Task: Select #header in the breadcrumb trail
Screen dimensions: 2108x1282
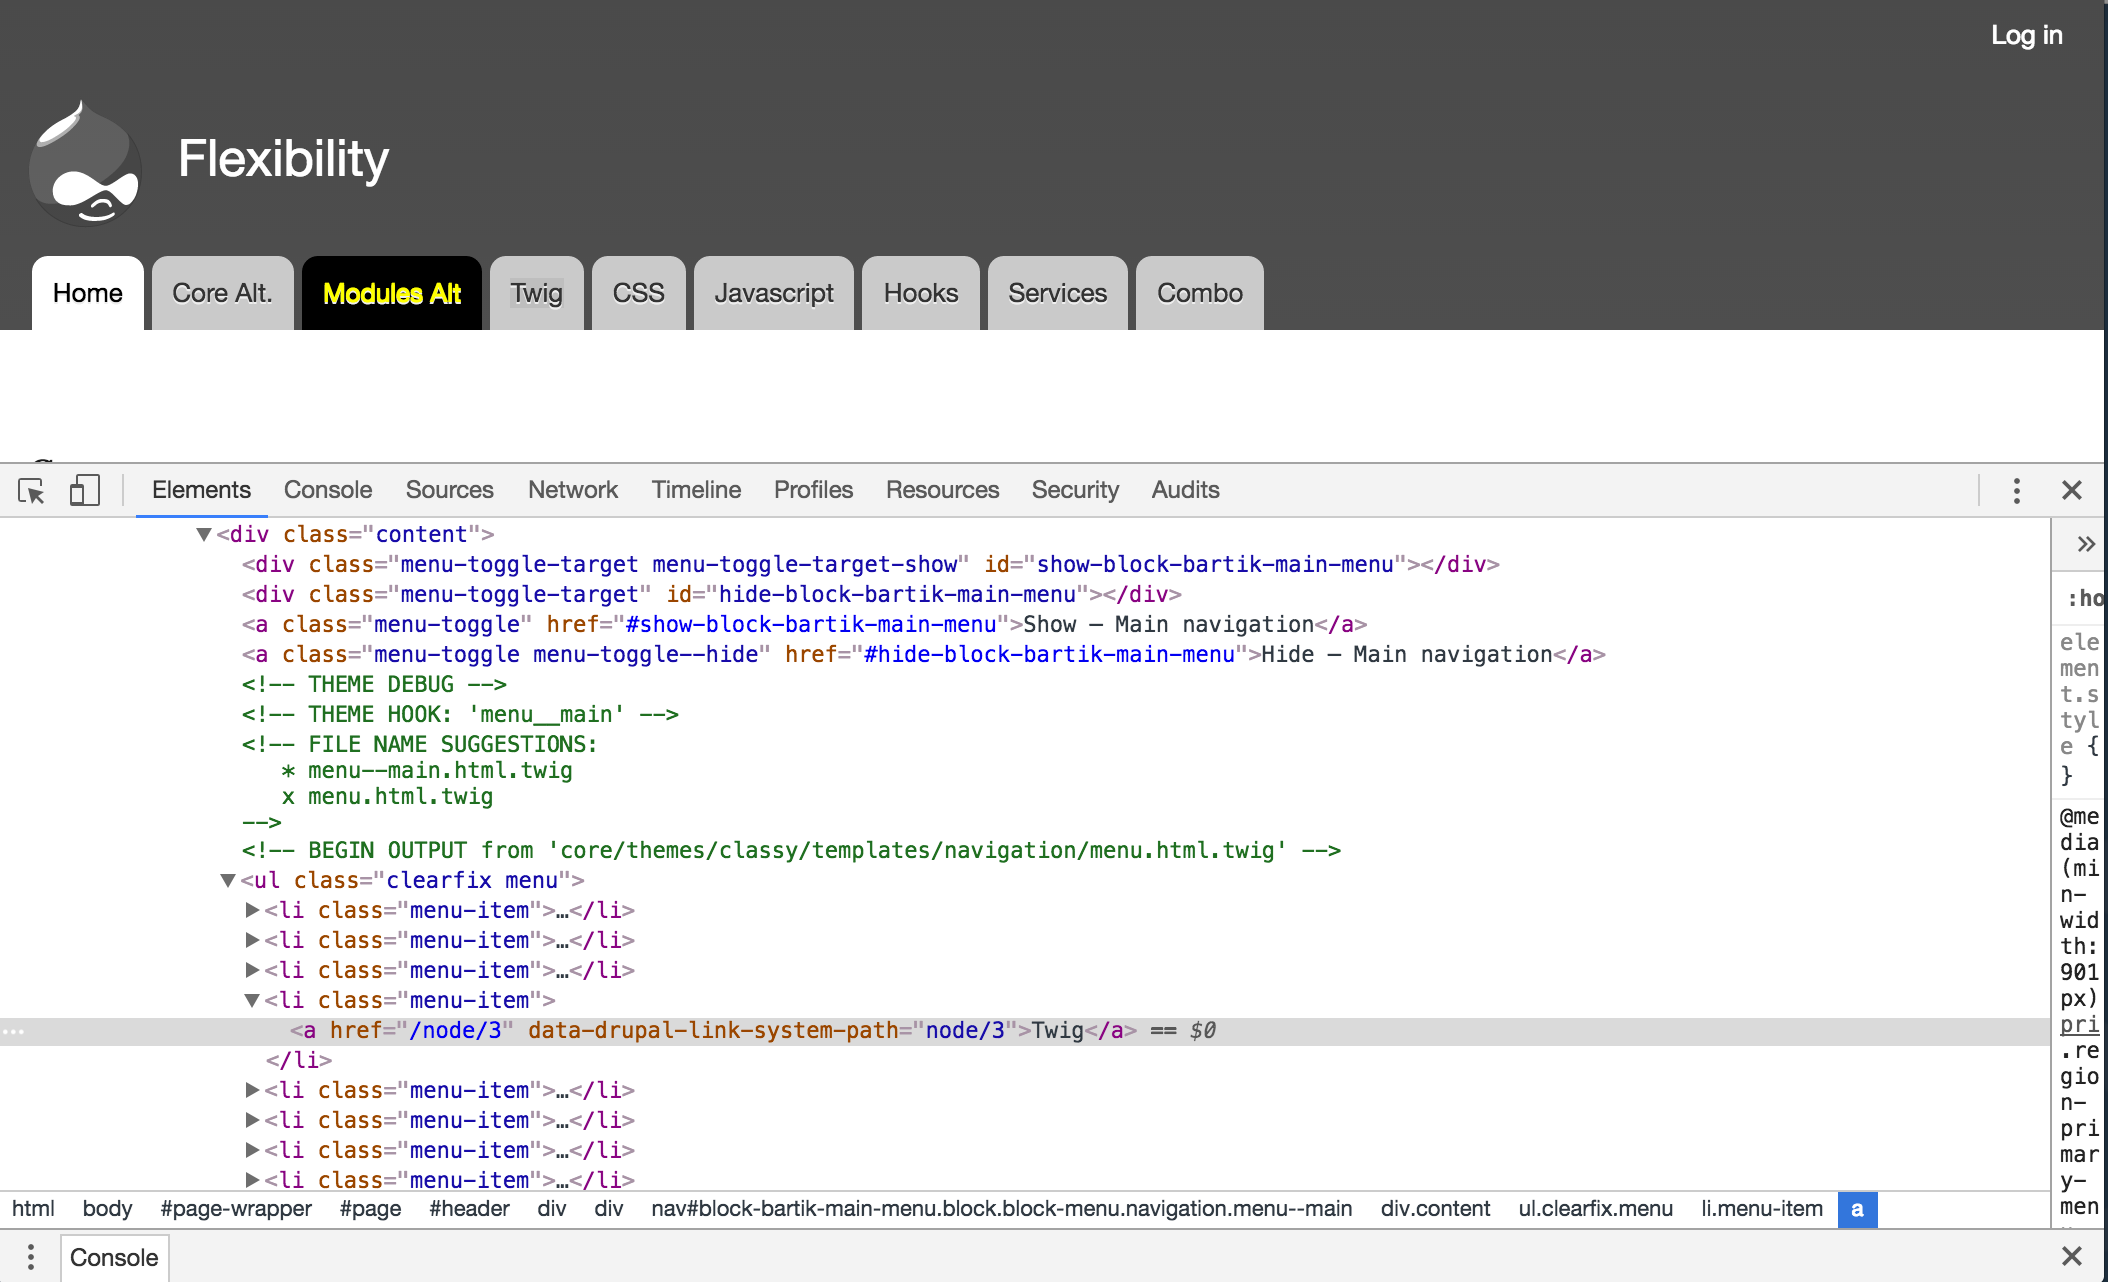Action: click(x=469, y=1209)
